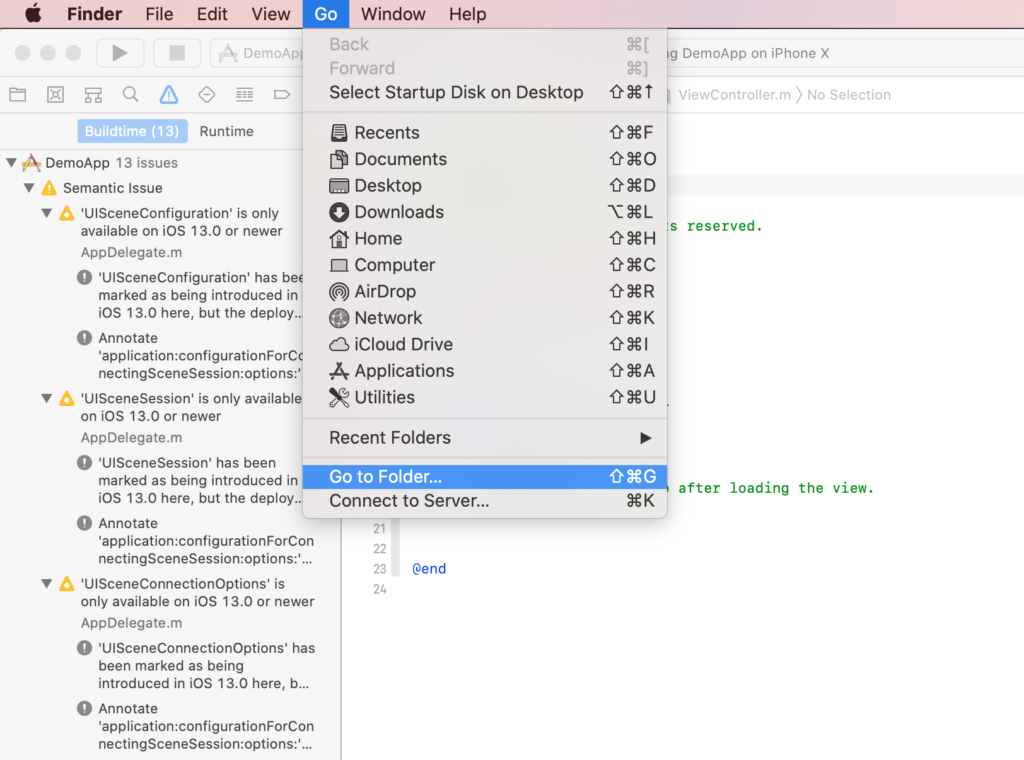
Task: Open the File menu
Action: [159, 14]
